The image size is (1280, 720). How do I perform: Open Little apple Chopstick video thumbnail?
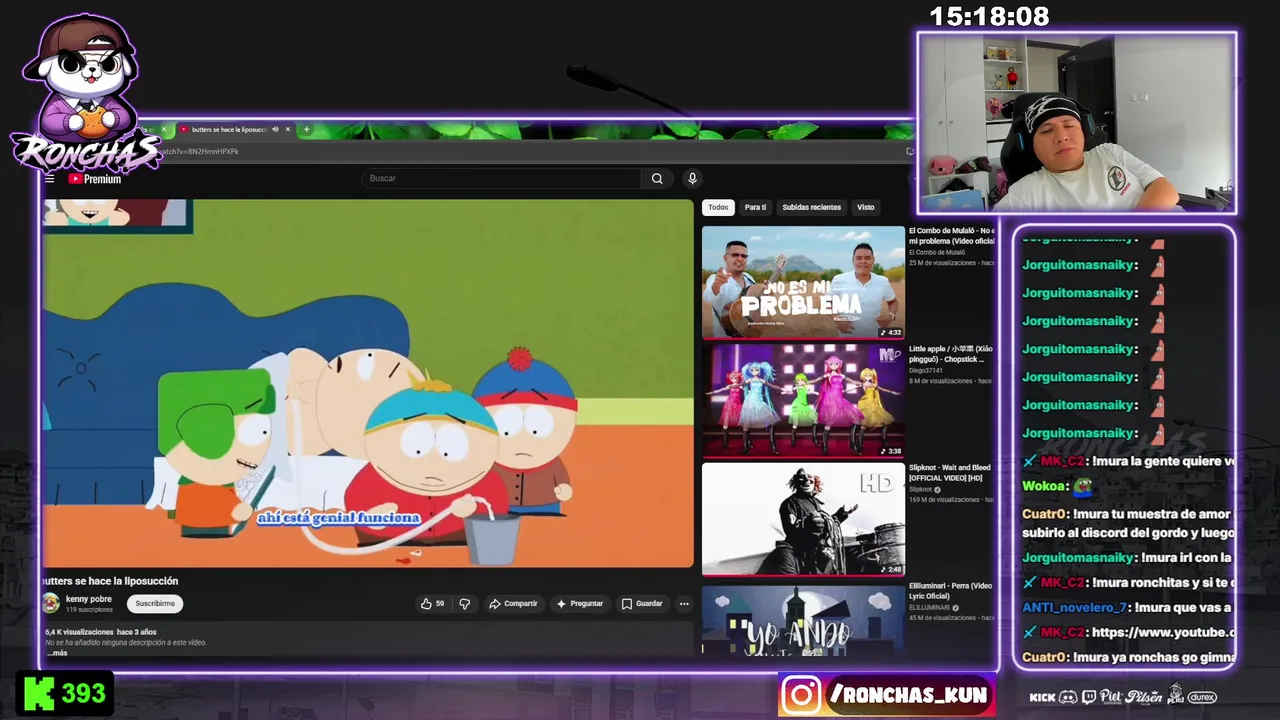803,400
